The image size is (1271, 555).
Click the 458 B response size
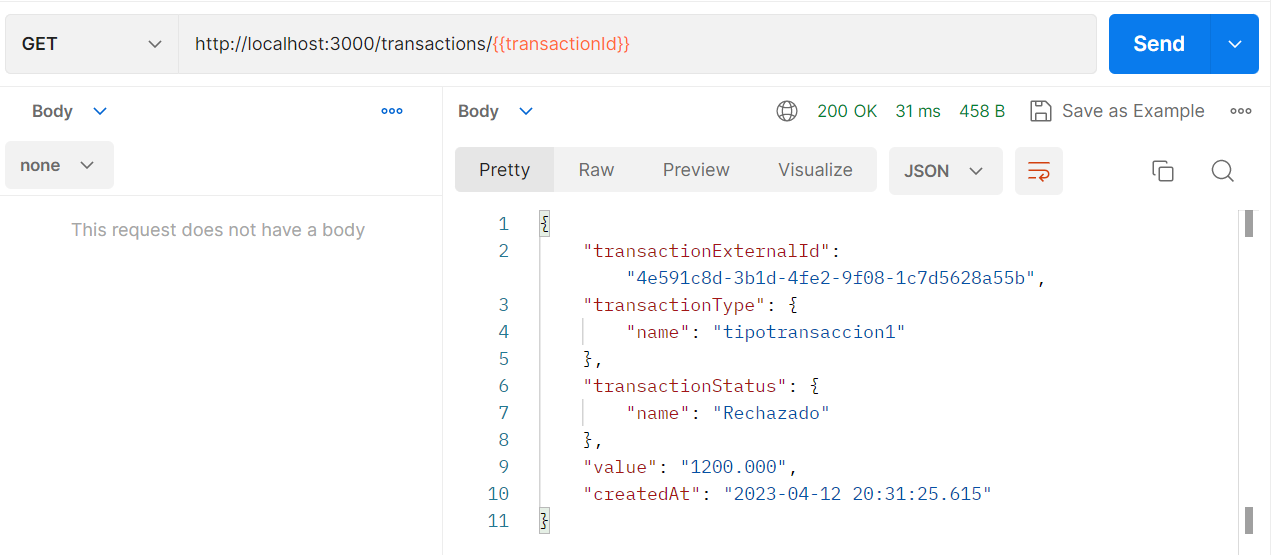point(982,111)
